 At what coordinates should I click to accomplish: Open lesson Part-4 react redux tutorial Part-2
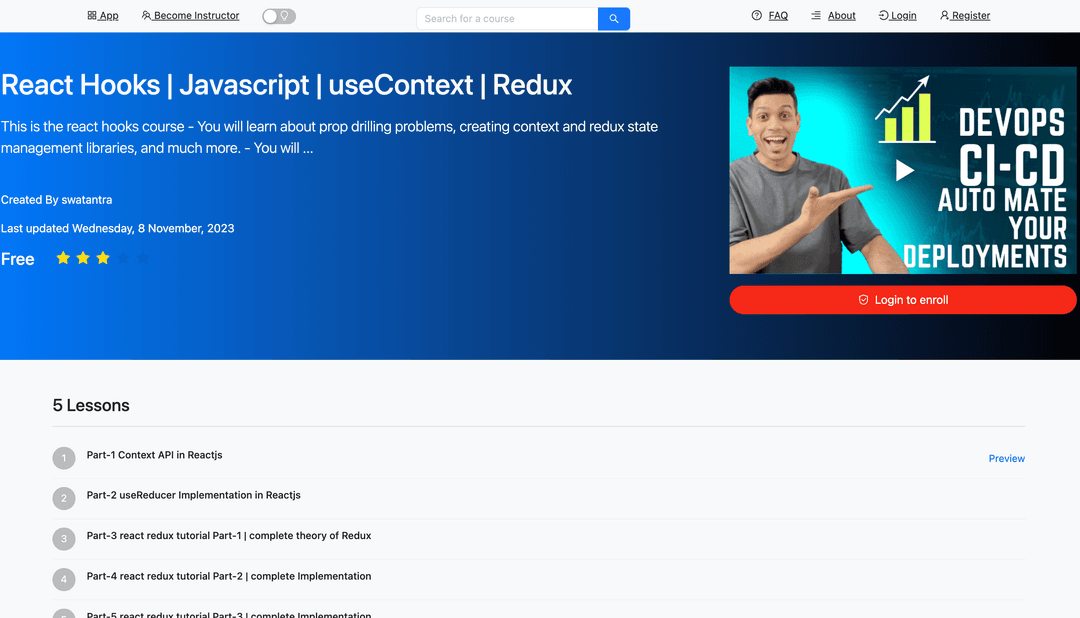coord(229,576)
